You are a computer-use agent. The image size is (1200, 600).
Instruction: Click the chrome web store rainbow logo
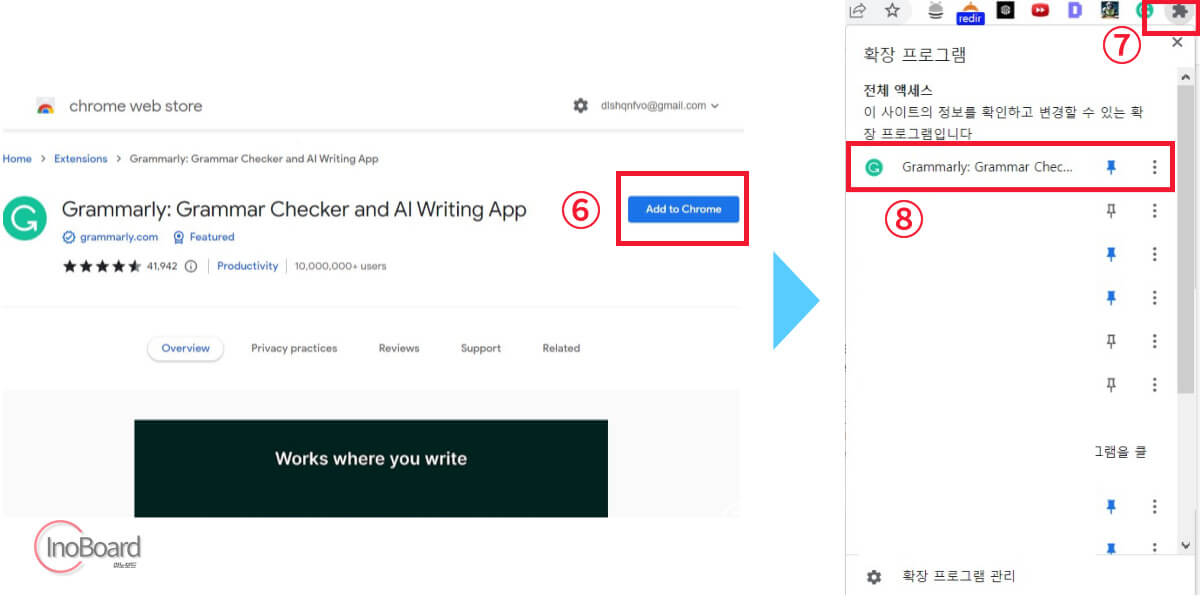click(x=45, y=106)
